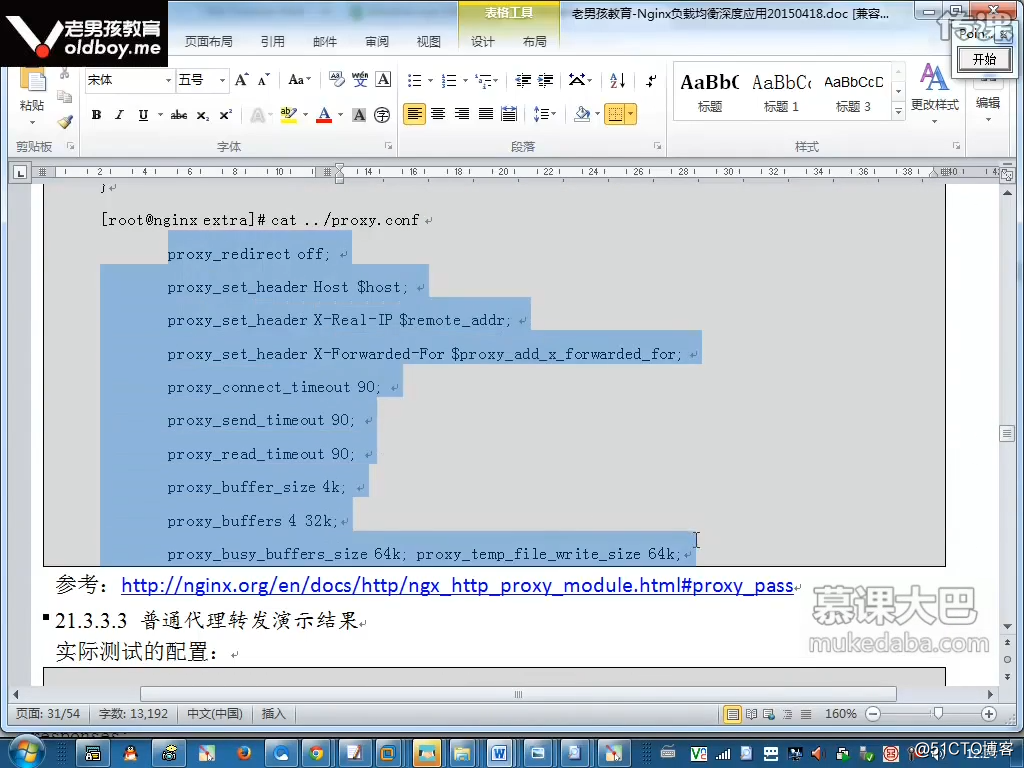Decrease paragraph indent

tap(523, 80)
